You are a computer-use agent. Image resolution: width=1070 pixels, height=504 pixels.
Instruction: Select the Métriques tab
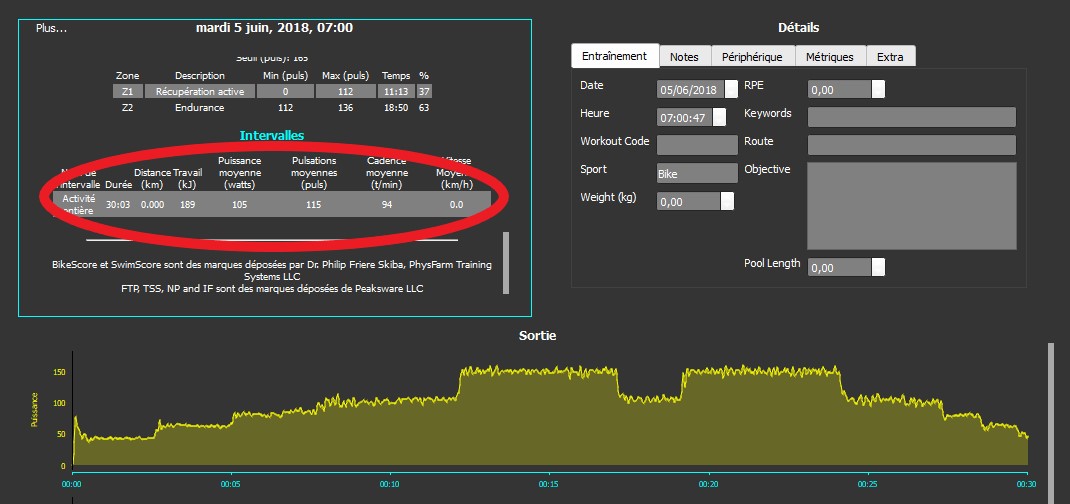click(x=829, y=57)
